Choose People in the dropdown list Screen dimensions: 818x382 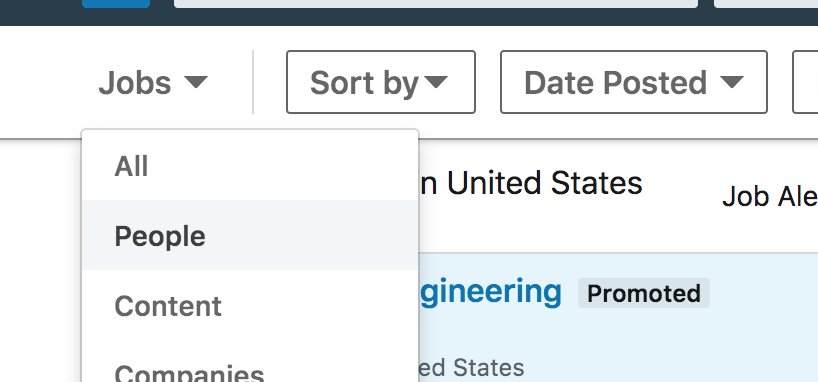(x=250, y=235)
